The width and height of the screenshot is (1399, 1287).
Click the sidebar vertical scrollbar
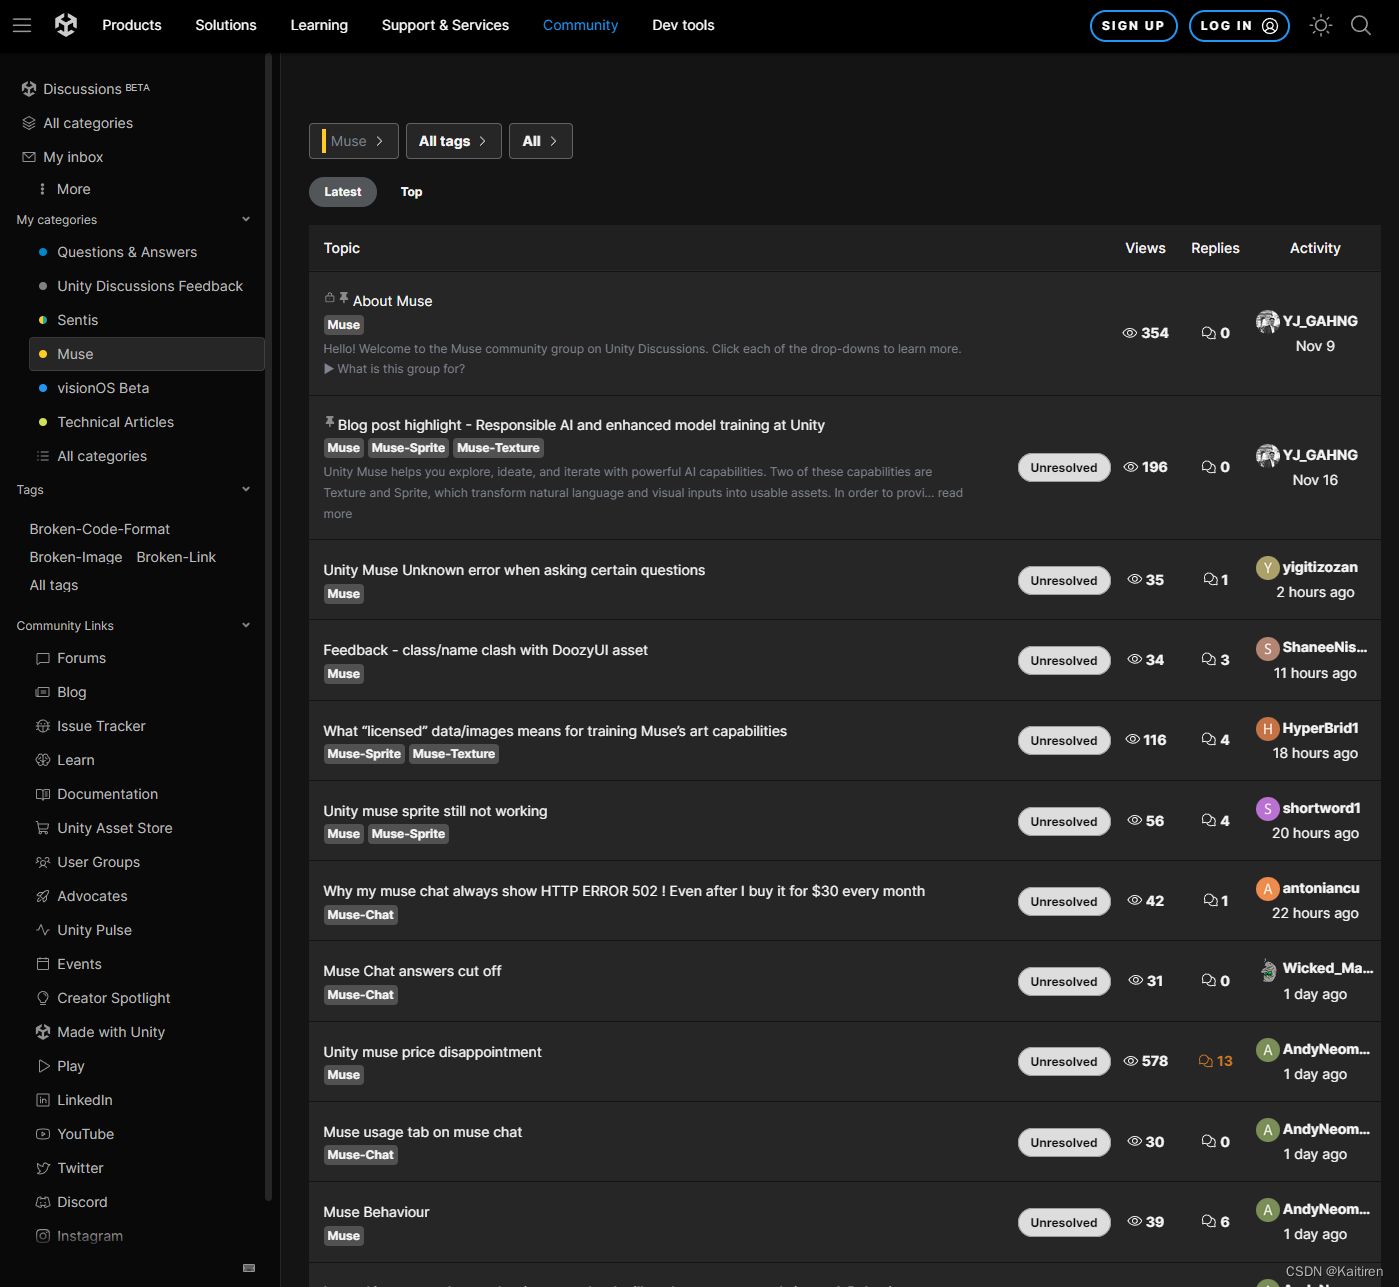tap(268, 627)
